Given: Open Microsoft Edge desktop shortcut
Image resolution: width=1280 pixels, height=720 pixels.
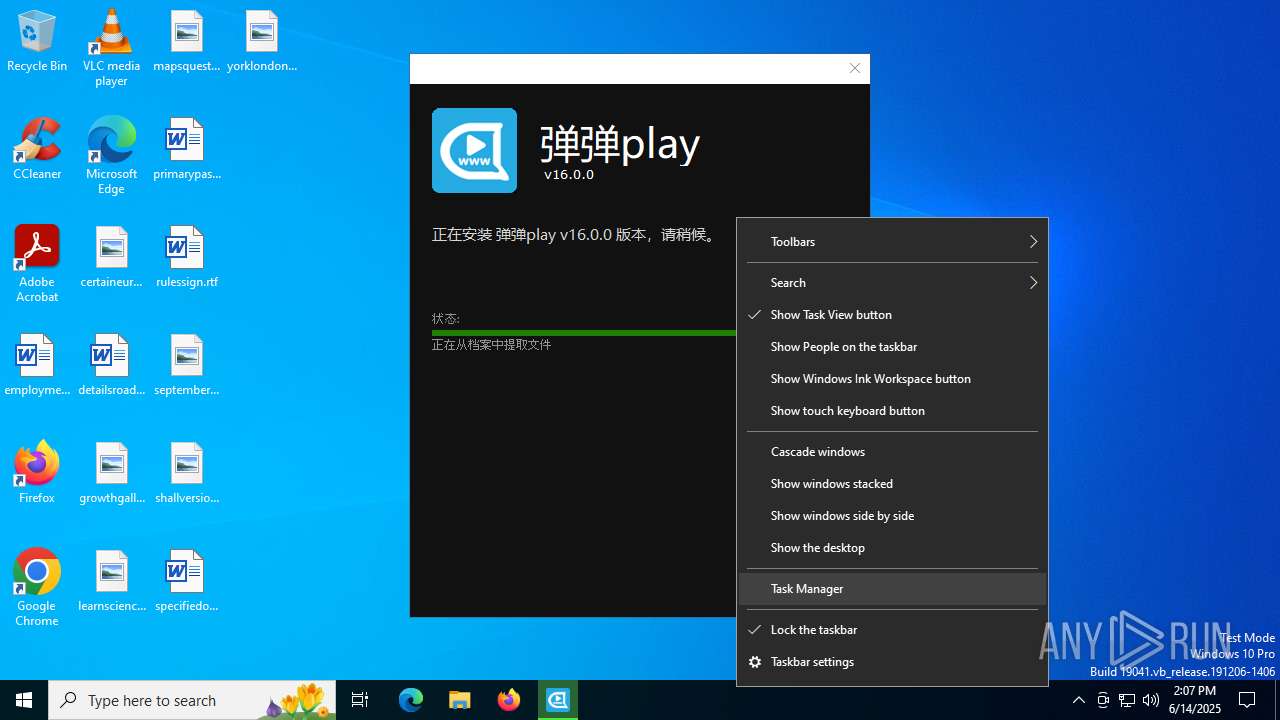Looking at the screenshot, I should tap(111, 156).
